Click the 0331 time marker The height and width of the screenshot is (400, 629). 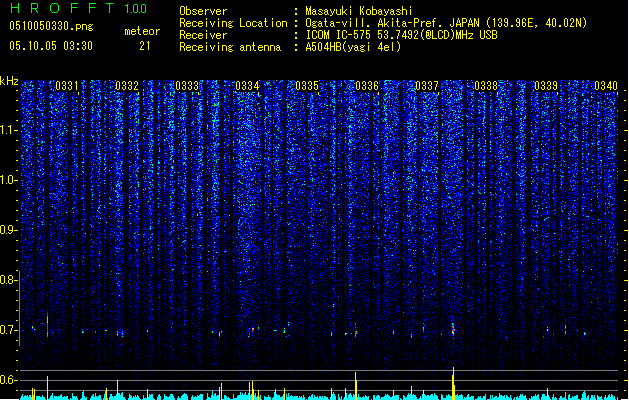[x=67, y=86]
